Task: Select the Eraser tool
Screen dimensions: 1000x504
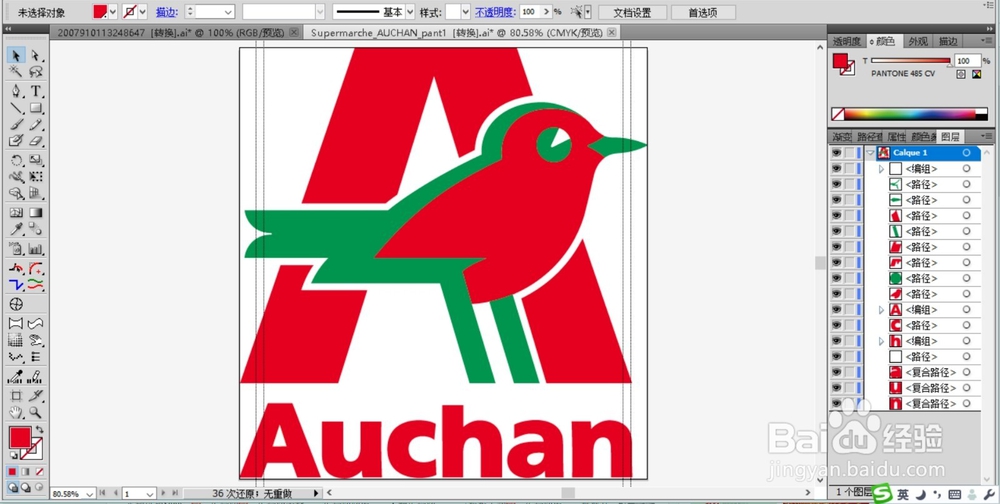Action: click(36, 140)
